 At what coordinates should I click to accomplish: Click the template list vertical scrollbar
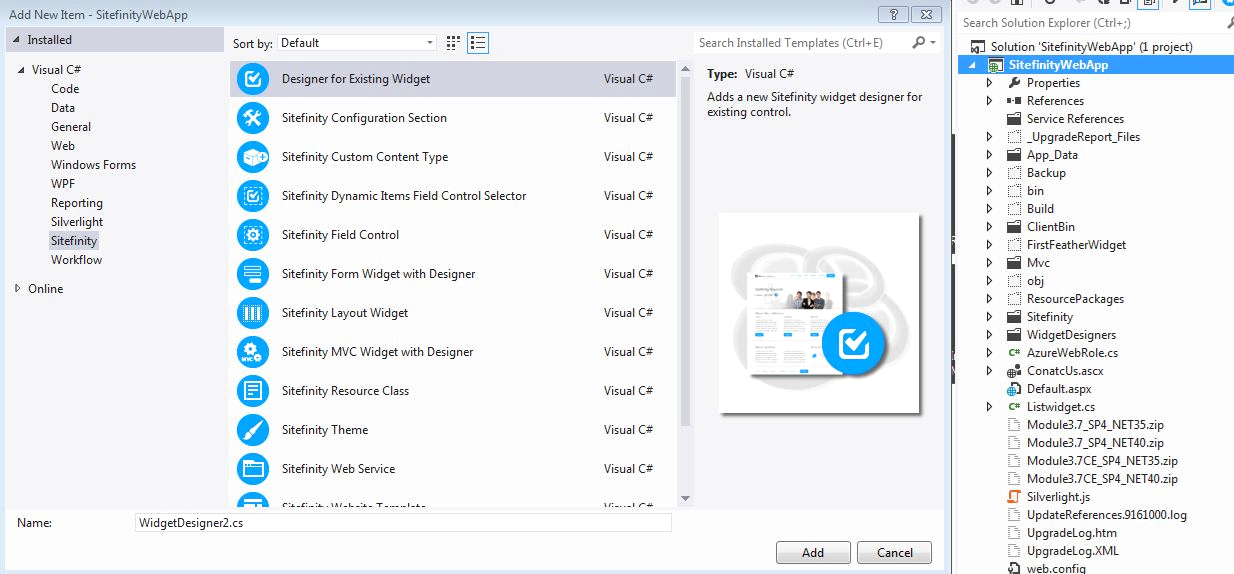click(685, 250)
